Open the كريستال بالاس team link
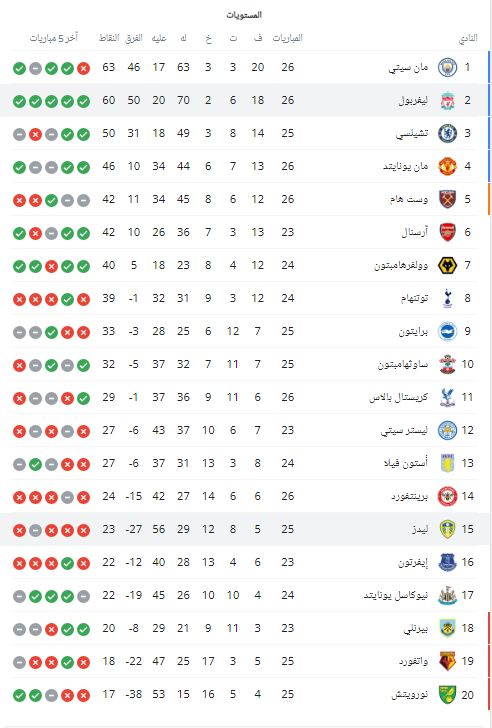This screenshot has width=492, height=728. pyautogui.click(x=398, y=397)
